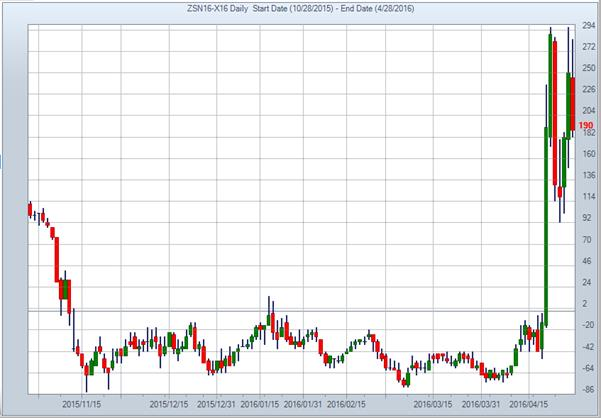The height and width of the screenshot is (418, 601).
Task: Click the 250 price axis label
Action: [587, 66]
